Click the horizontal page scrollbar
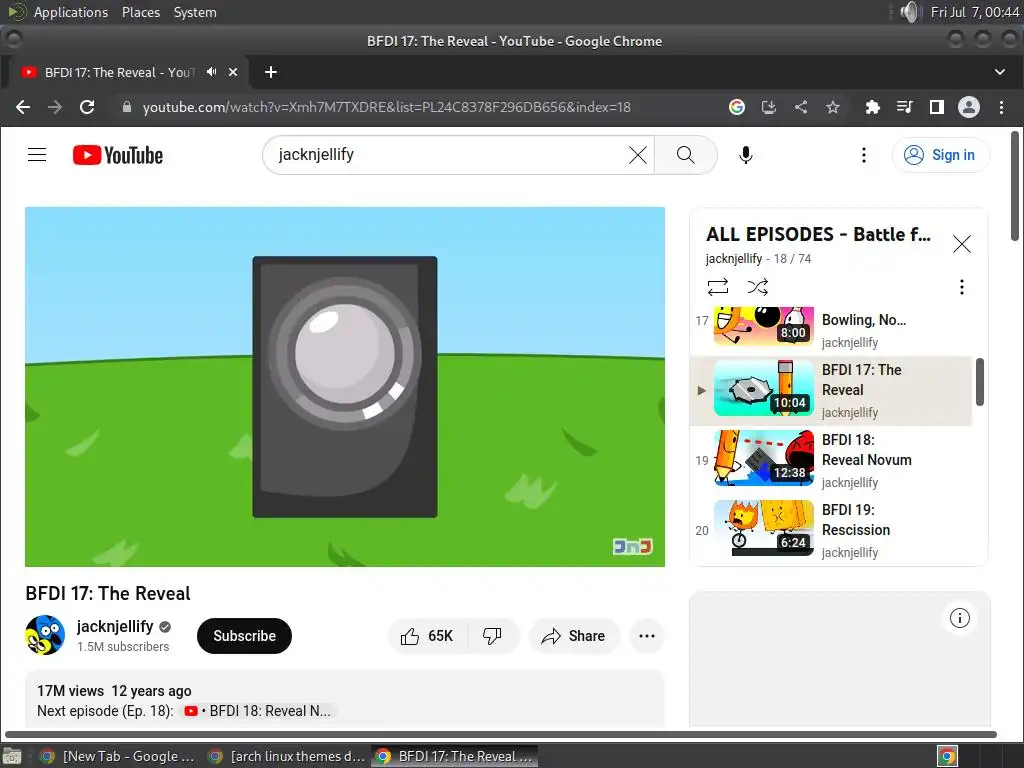 tap(500, 735)
